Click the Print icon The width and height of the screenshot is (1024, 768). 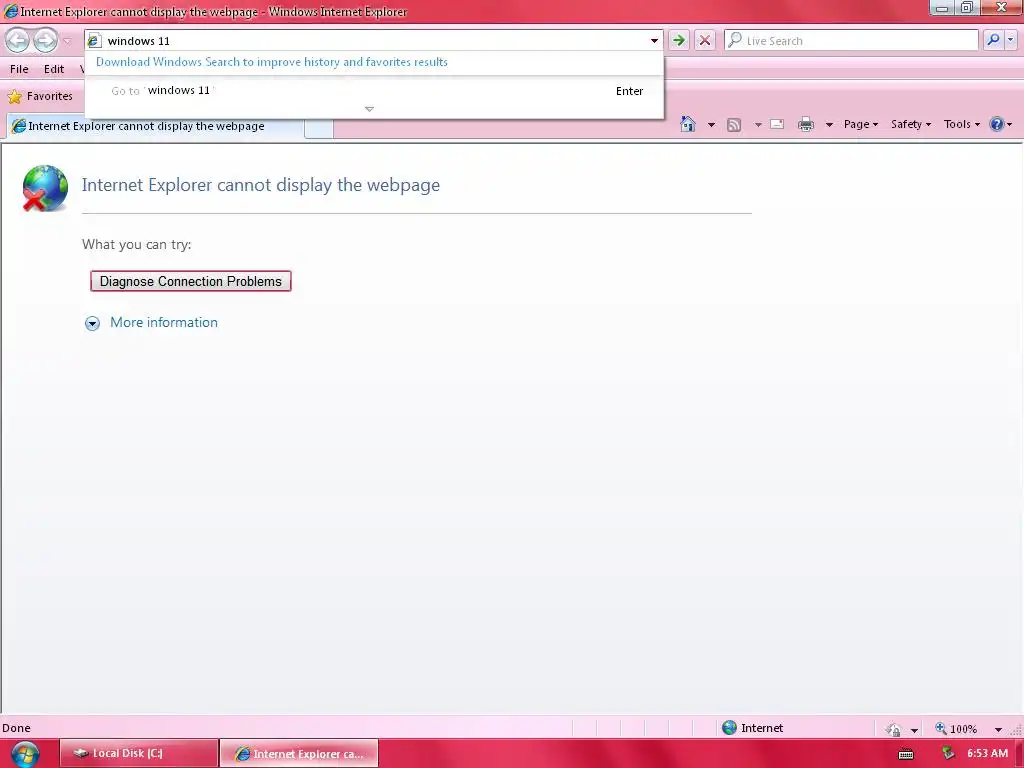pyautogui.click(x=806, y=124)
